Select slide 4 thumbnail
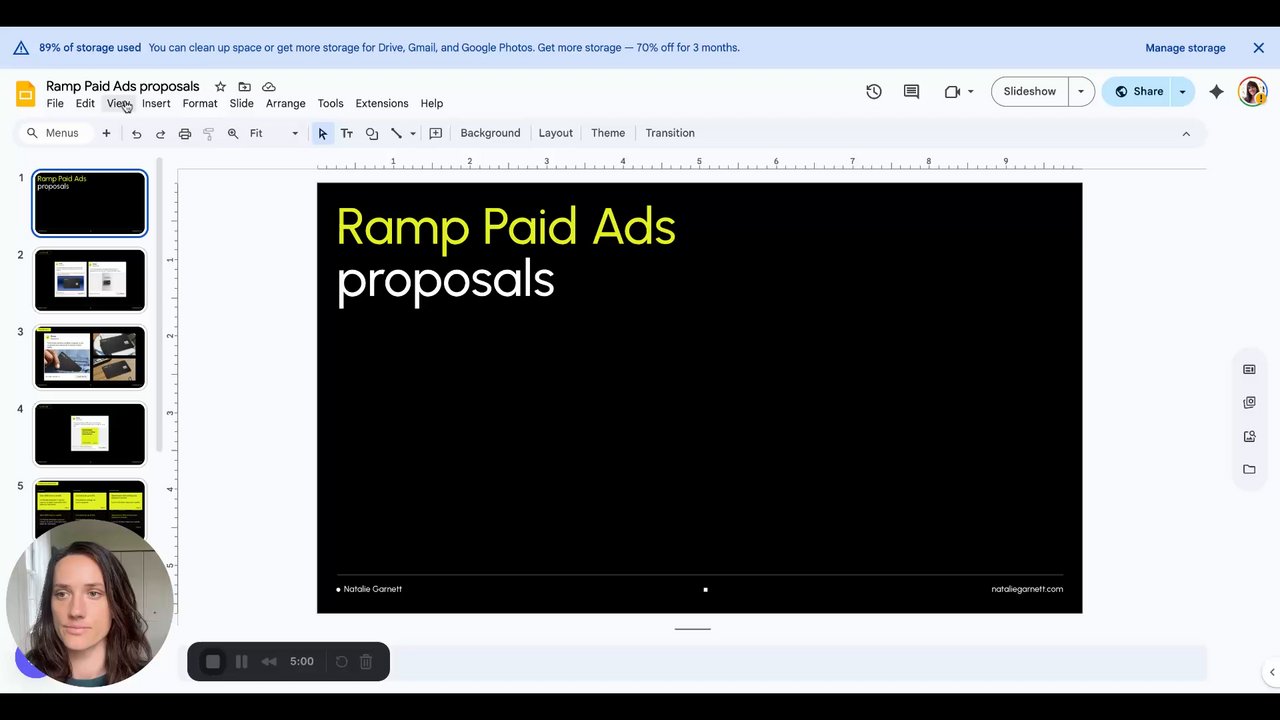The height and width of the screenshot is (720, 1280). coord(90,434)
